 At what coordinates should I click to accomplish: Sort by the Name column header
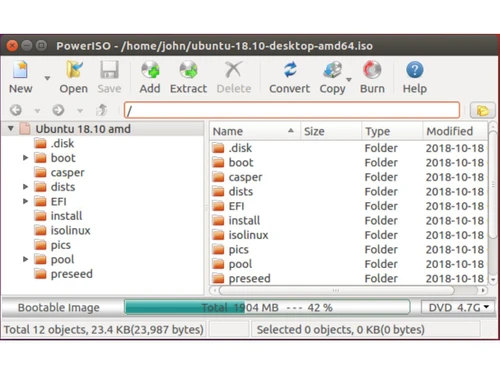click(x=254, y=131)
